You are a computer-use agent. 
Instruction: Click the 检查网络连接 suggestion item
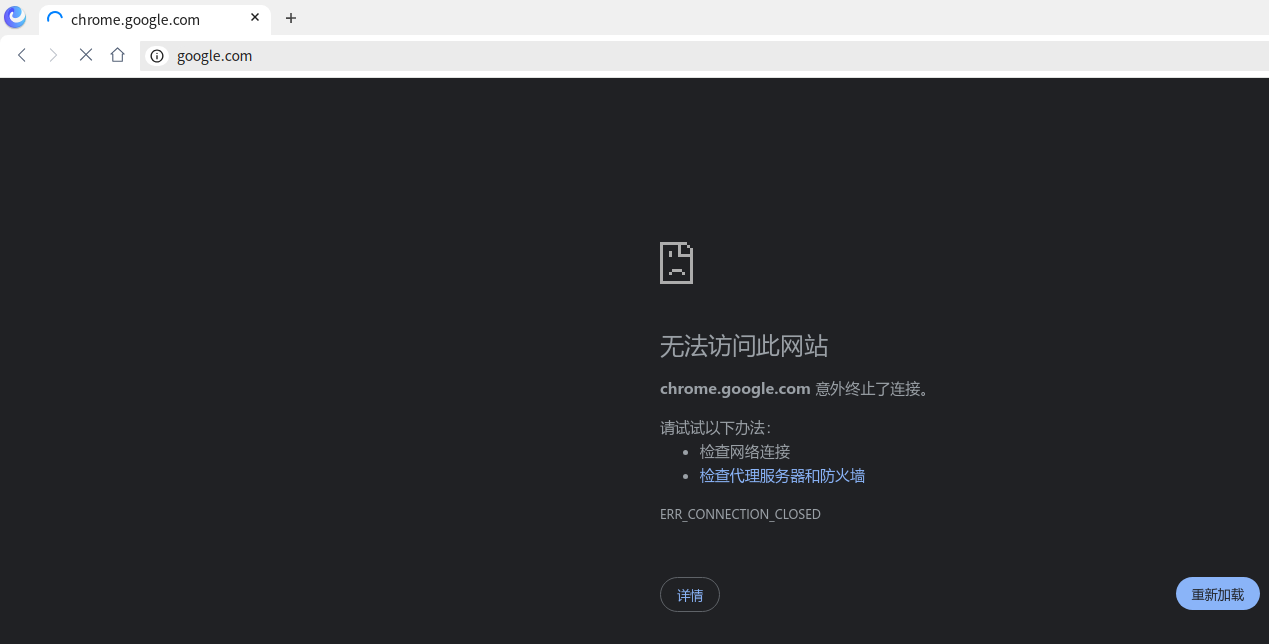[x=745, y=452]
